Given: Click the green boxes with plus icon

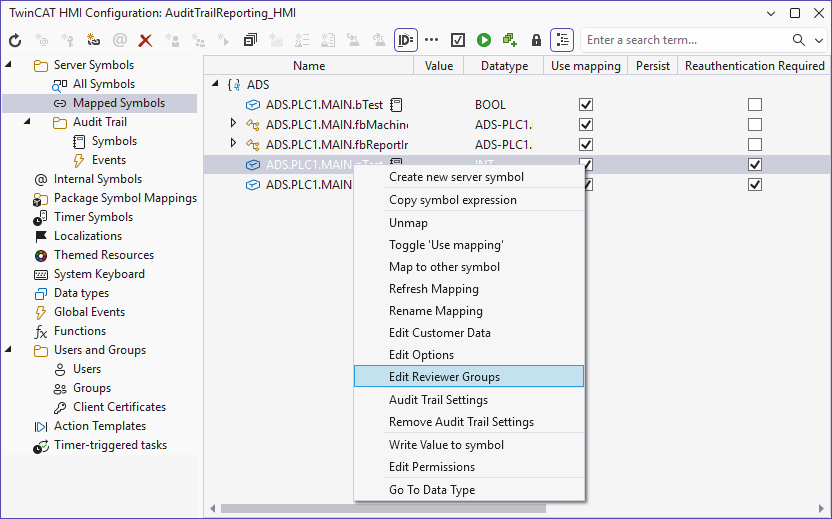Looking at the screenshot, I should (x=510, y=40).
